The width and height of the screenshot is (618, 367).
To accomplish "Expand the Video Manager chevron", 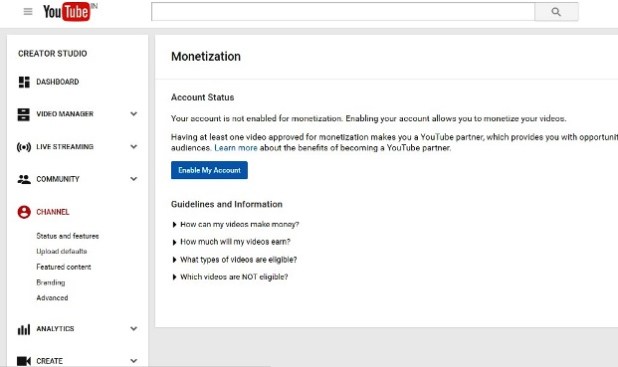I will click(x=134, y=114).
